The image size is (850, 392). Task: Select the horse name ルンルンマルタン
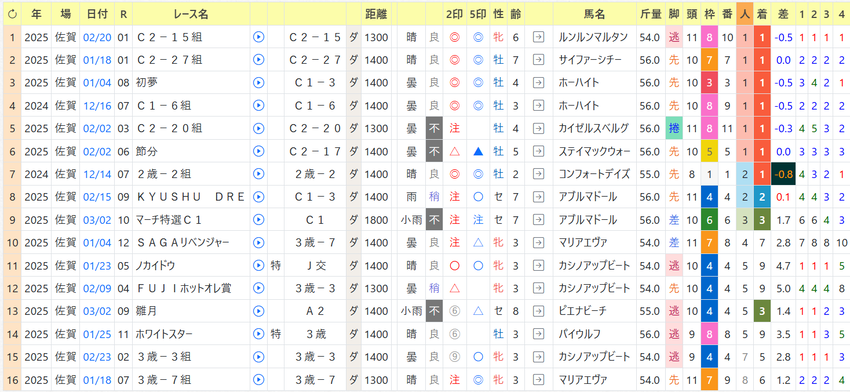(x=593, y=37)
